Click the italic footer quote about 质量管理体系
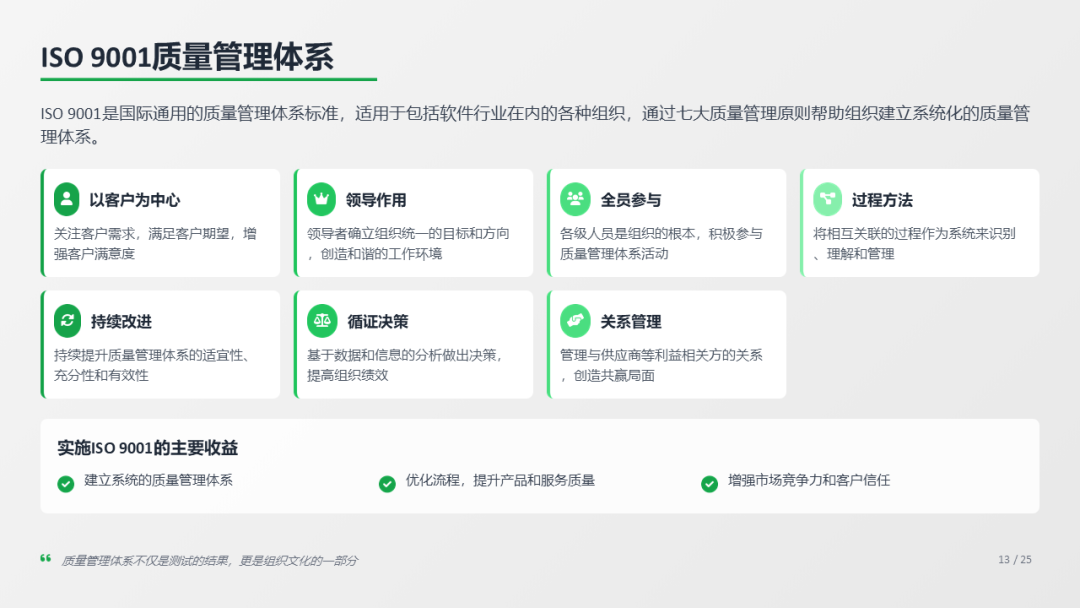The width and height of the screenshot is (1080, 608). pos(209,561)
